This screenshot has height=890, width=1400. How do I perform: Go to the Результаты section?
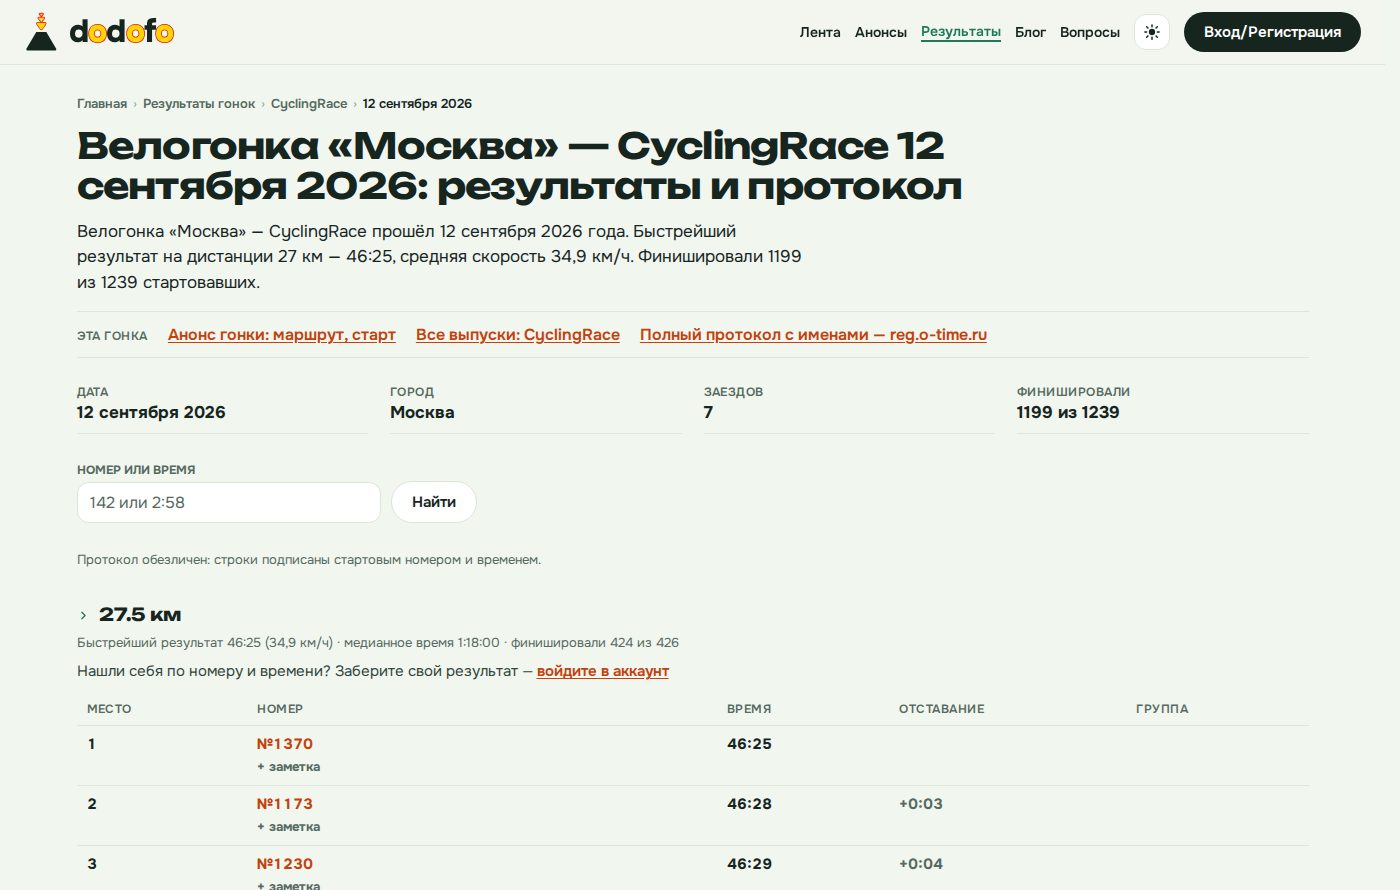pos(961,32)
